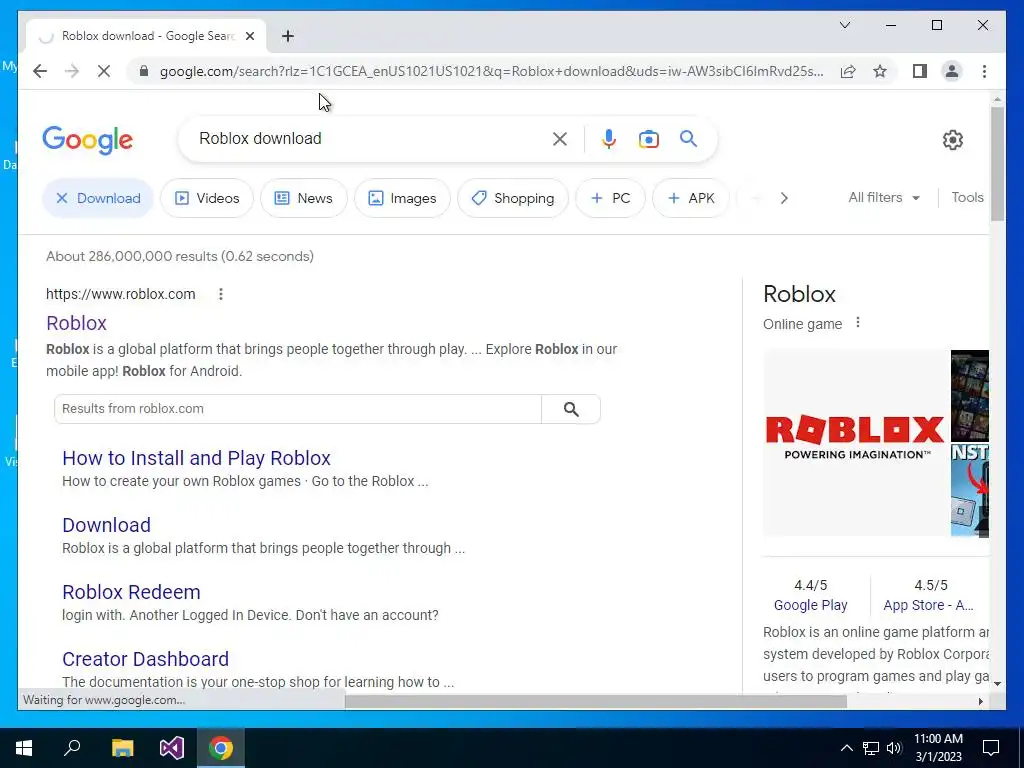
Task: Add PC filter chip
Action: pyautogui.click(x=611, y=198)
